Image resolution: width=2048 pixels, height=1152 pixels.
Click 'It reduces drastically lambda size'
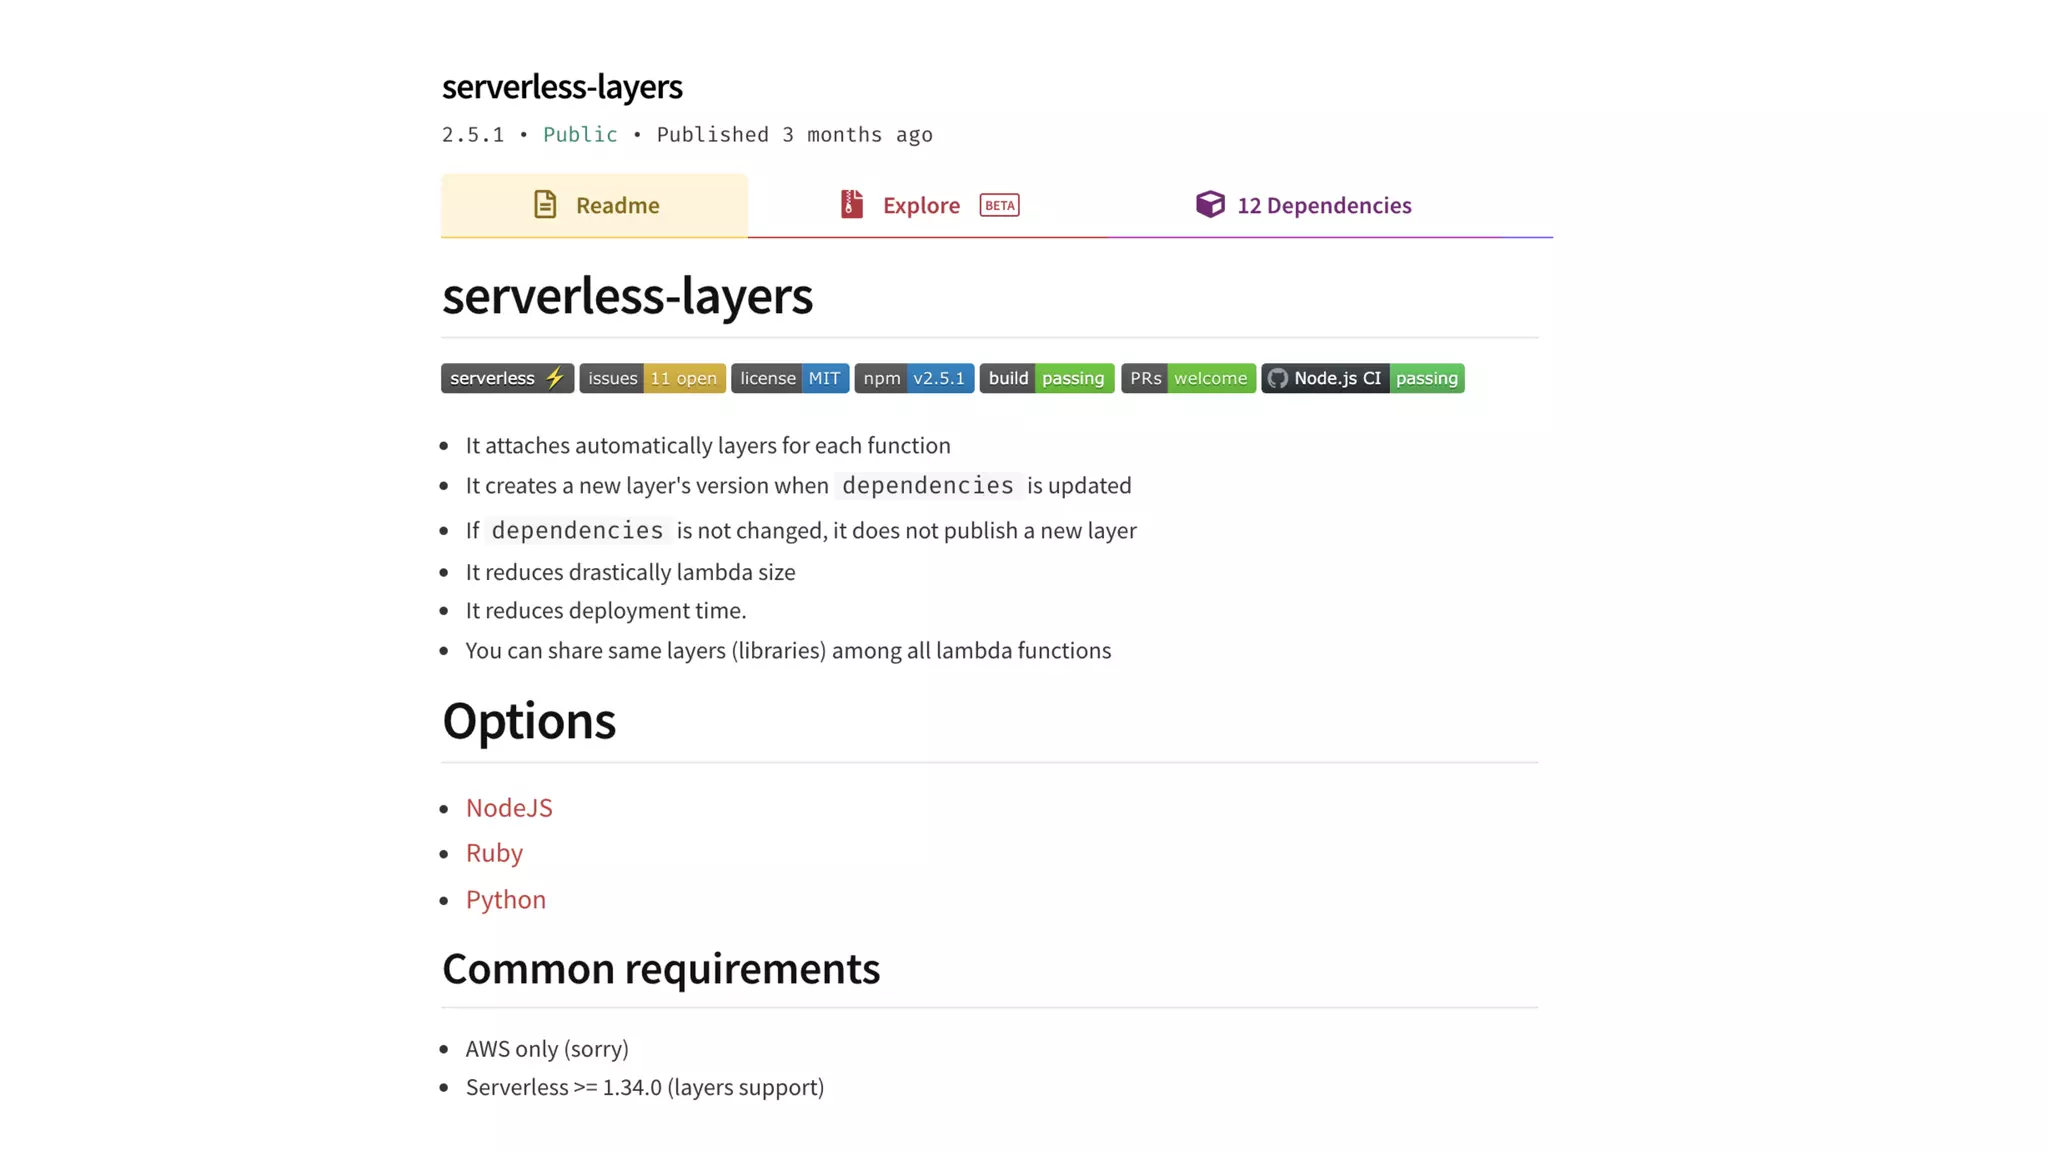click(x=630, y=572)
